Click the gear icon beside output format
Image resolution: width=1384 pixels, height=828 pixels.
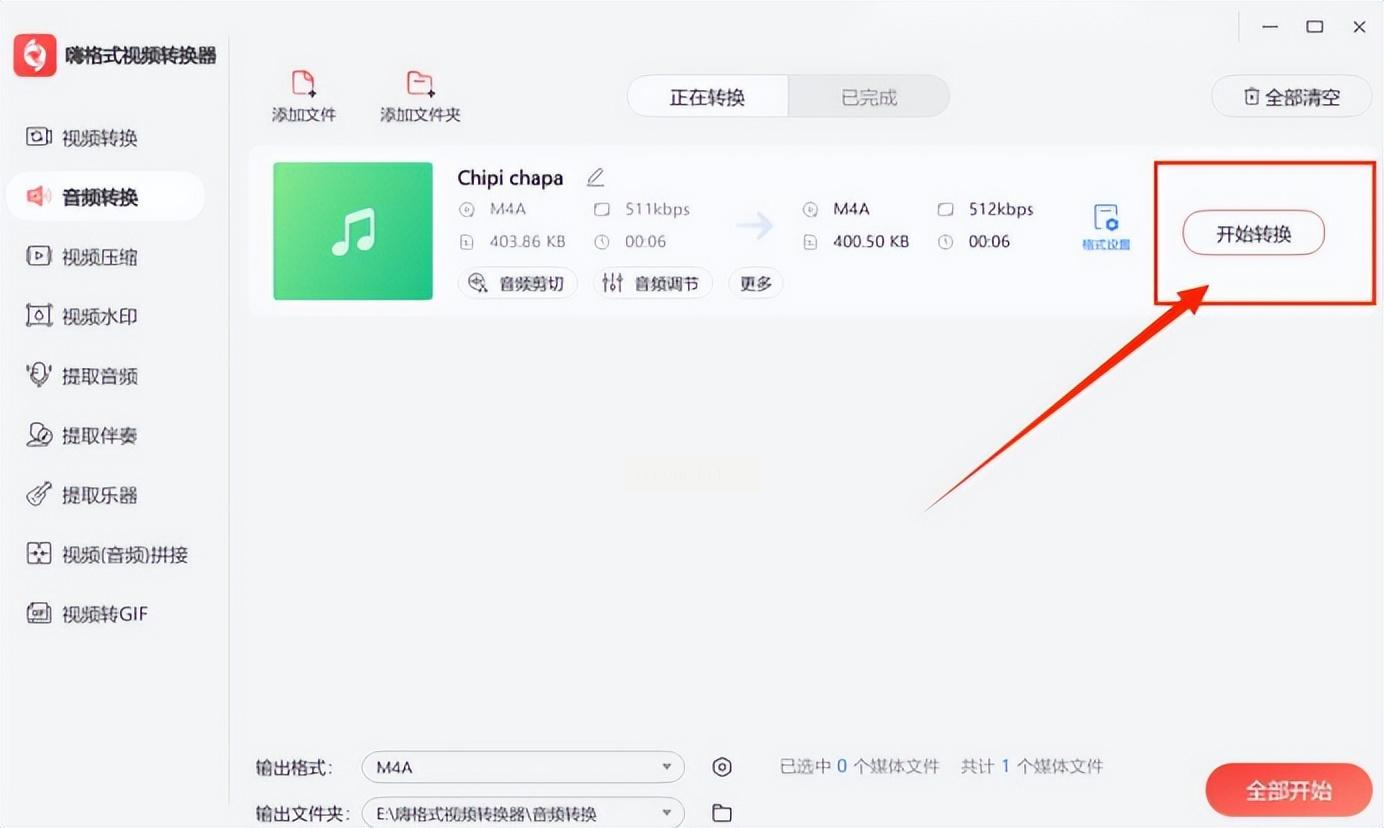click(x=722, y=767)
